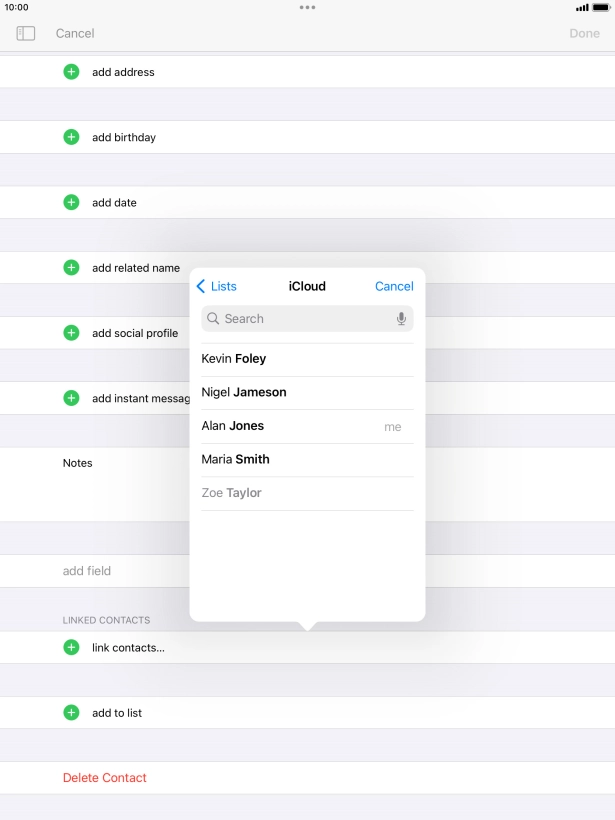This screenshot has height=820, width=615.
Task: Go back to Lists in popover
Action: (217, 286)
